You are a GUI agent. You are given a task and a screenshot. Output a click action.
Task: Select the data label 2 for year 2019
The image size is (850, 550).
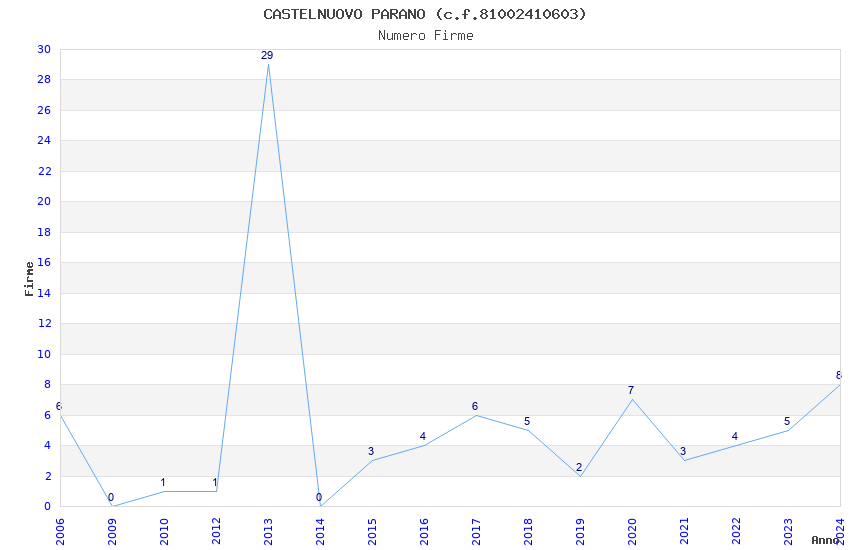579,467
